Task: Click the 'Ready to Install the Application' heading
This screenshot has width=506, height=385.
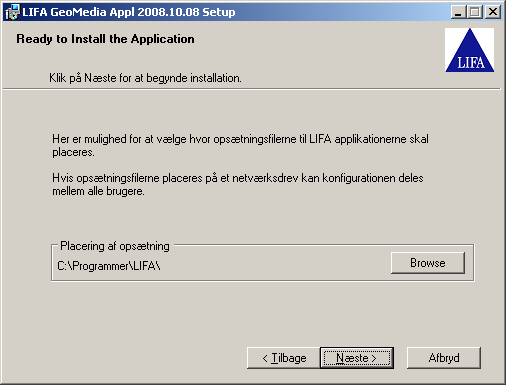Action: tap(105, 39)
